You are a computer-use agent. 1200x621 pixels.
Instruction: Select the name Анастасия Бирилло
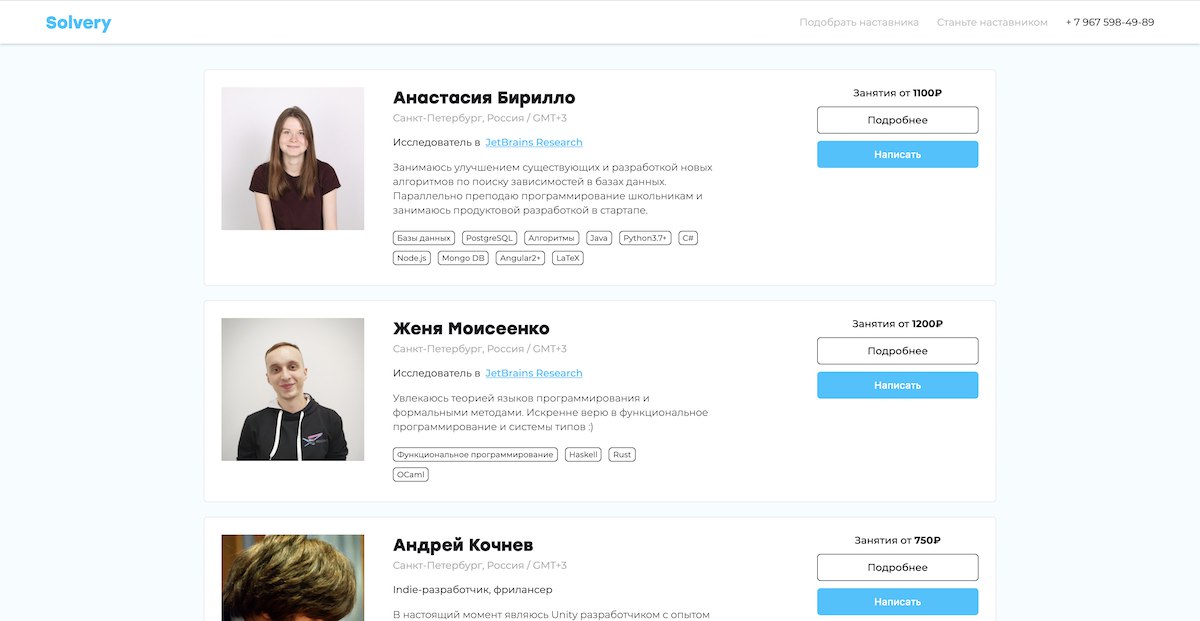(x=484, y=97)
